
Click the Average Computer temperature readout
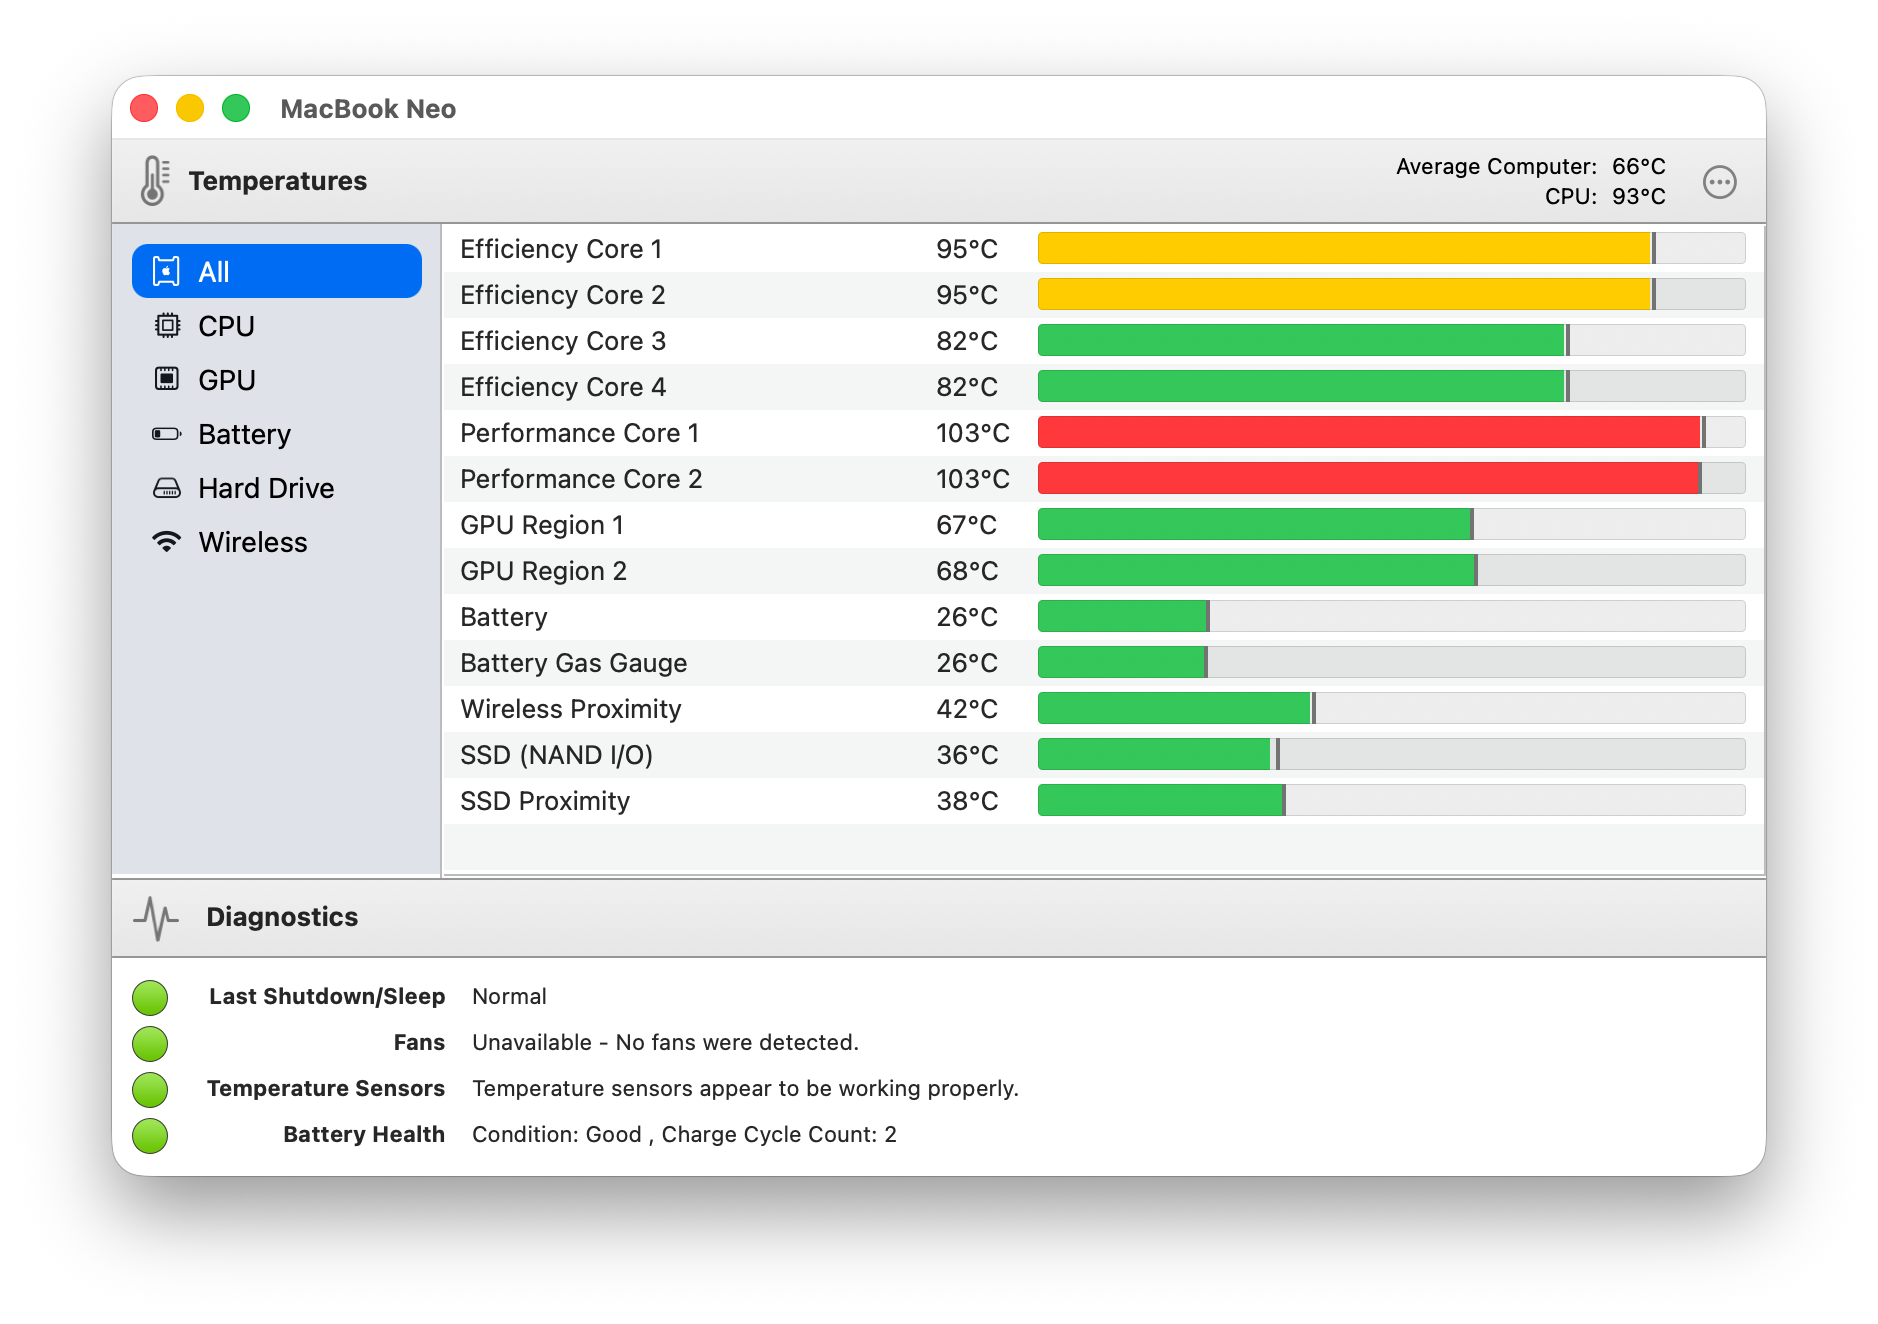[1528, 166]
